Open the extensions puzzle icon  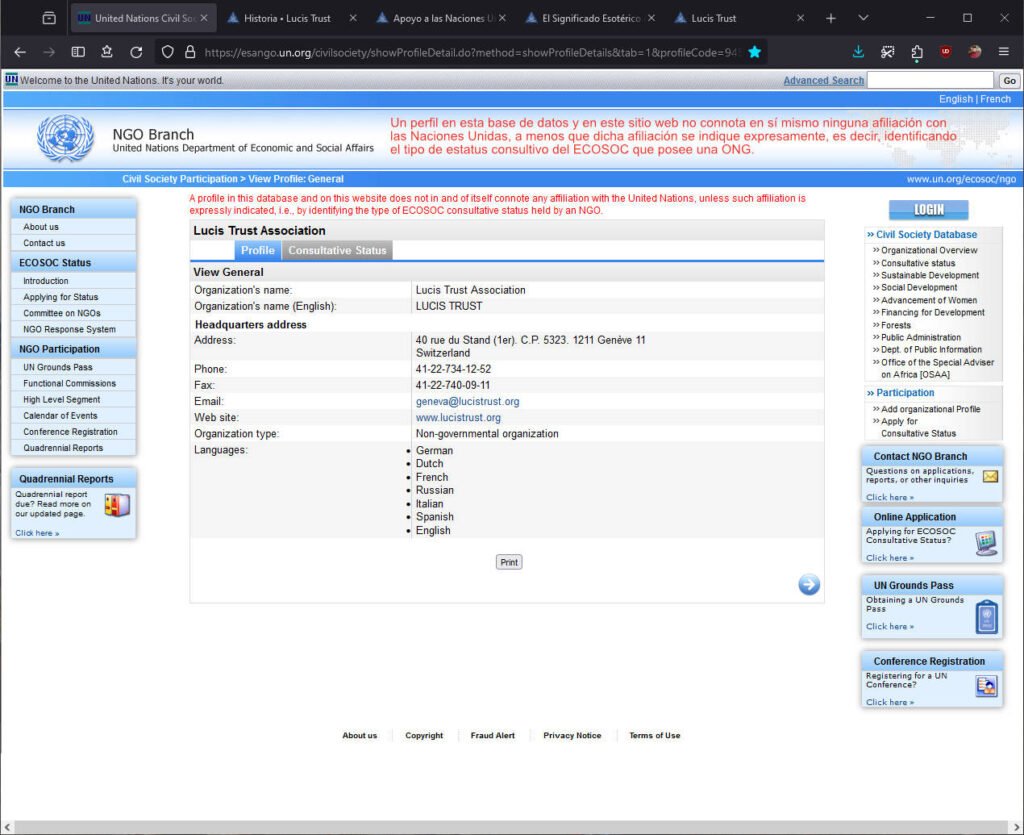[x=917, y=52]
